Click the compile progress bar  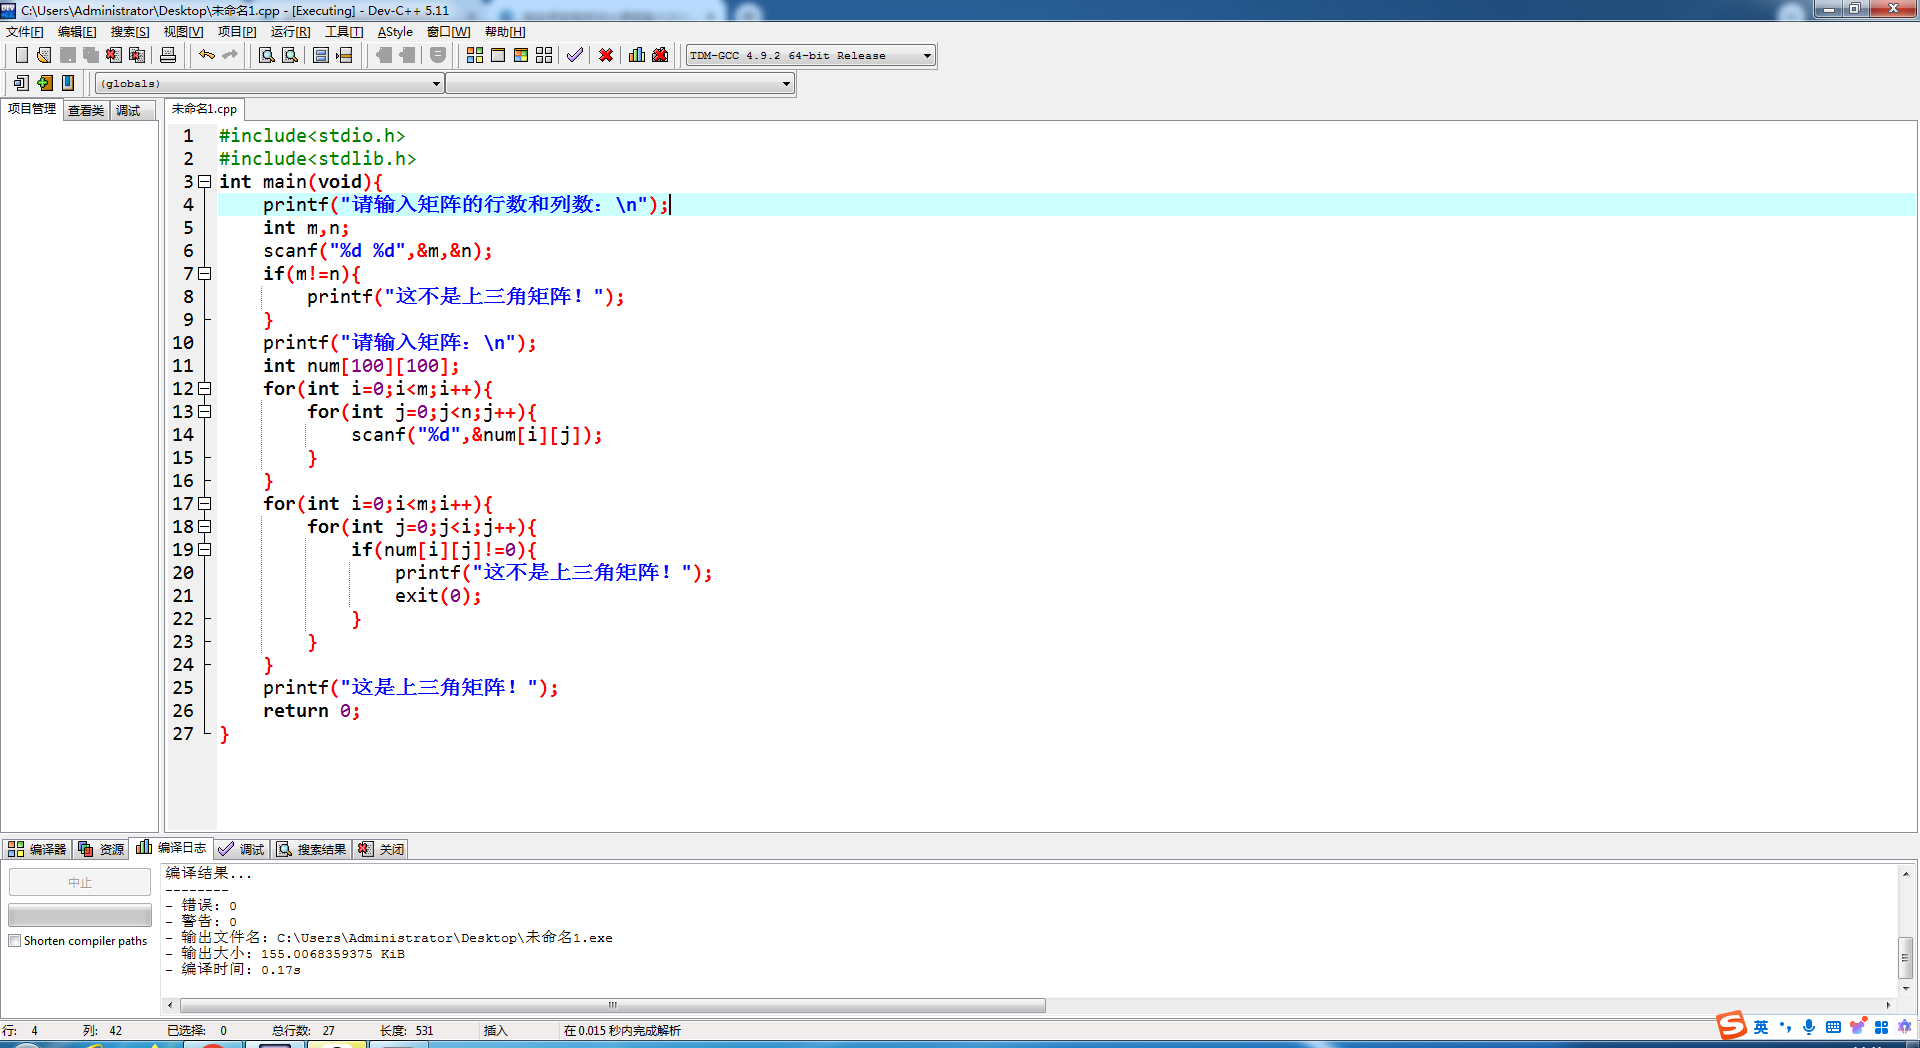point(80,915)
